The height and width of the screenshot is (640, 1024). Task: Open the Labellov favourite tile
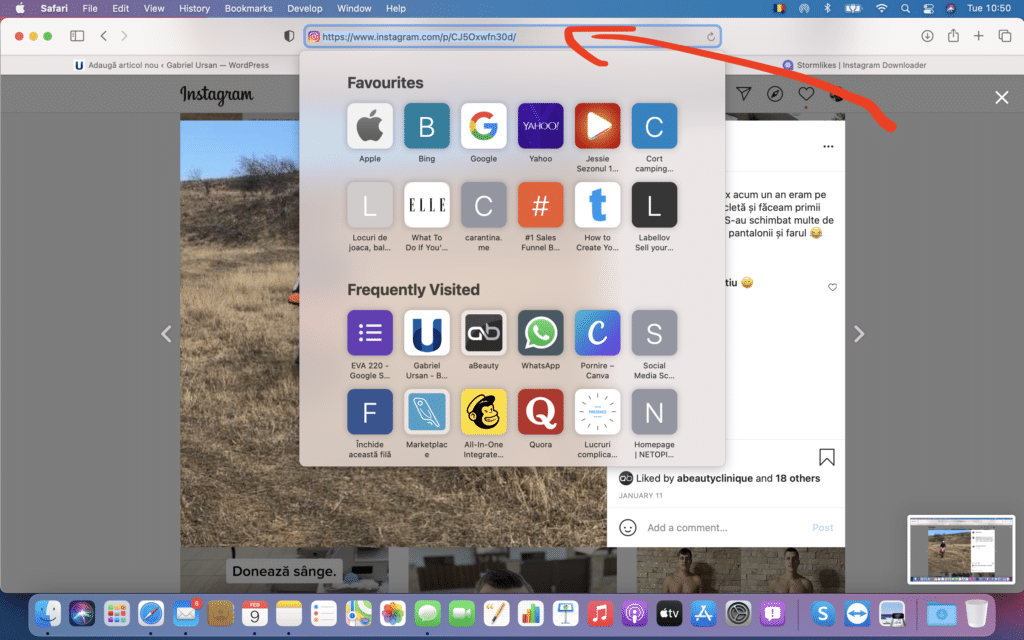(x=654, y=205)
